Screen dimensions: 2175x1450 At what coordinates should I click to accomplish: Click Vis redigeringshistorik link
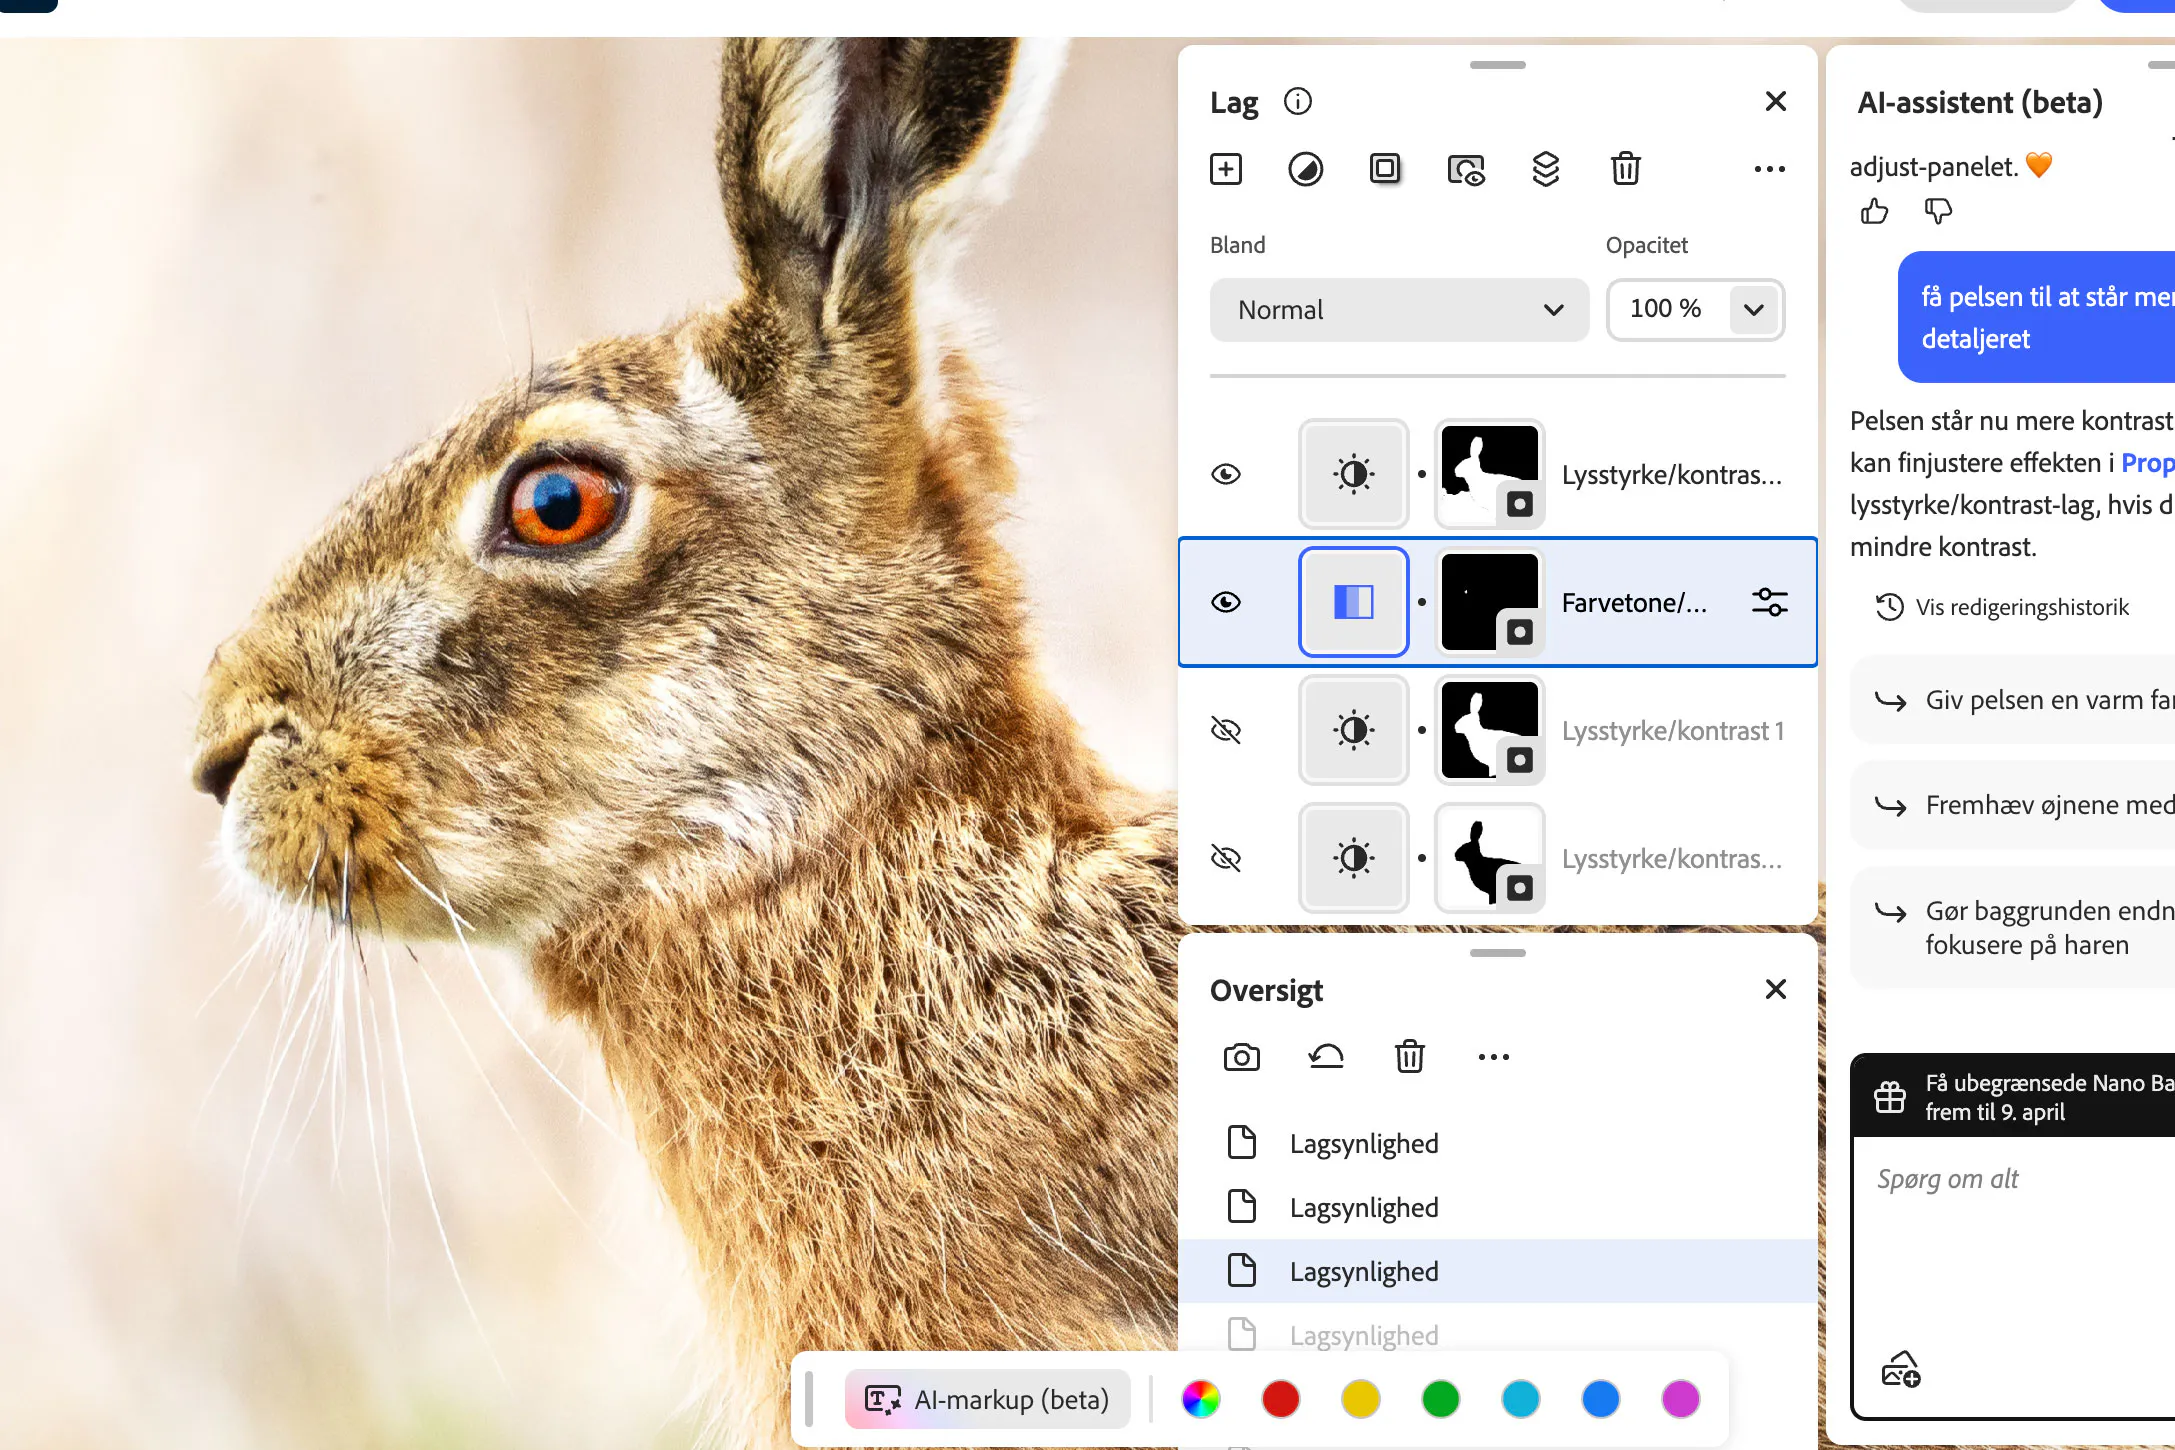tap(2021, 607)
